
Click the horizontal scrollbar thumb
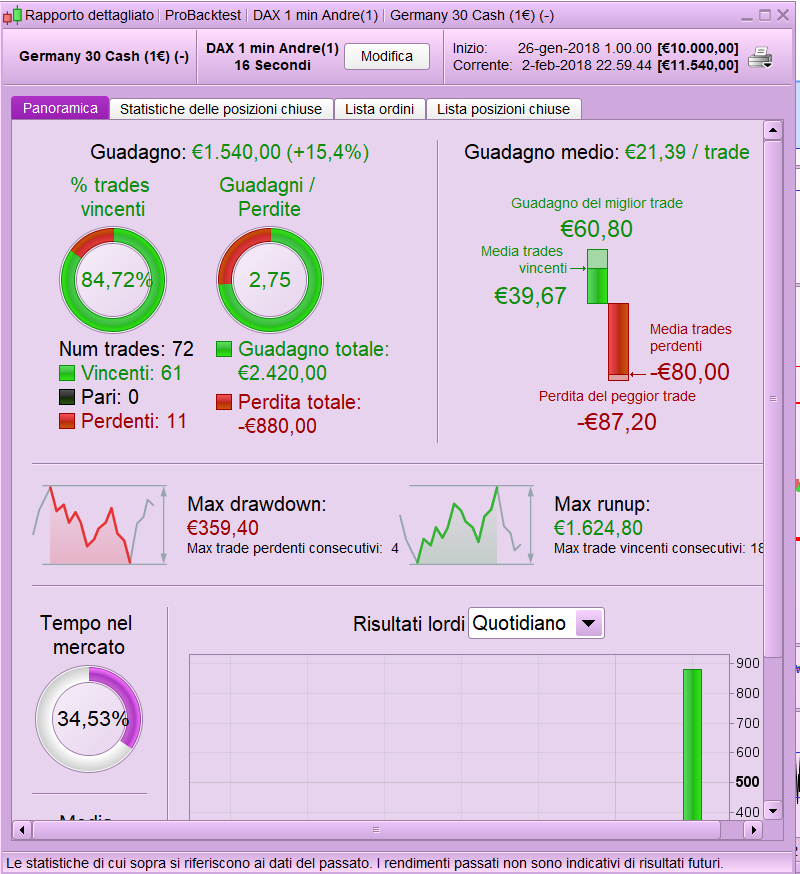click(376, 830)
